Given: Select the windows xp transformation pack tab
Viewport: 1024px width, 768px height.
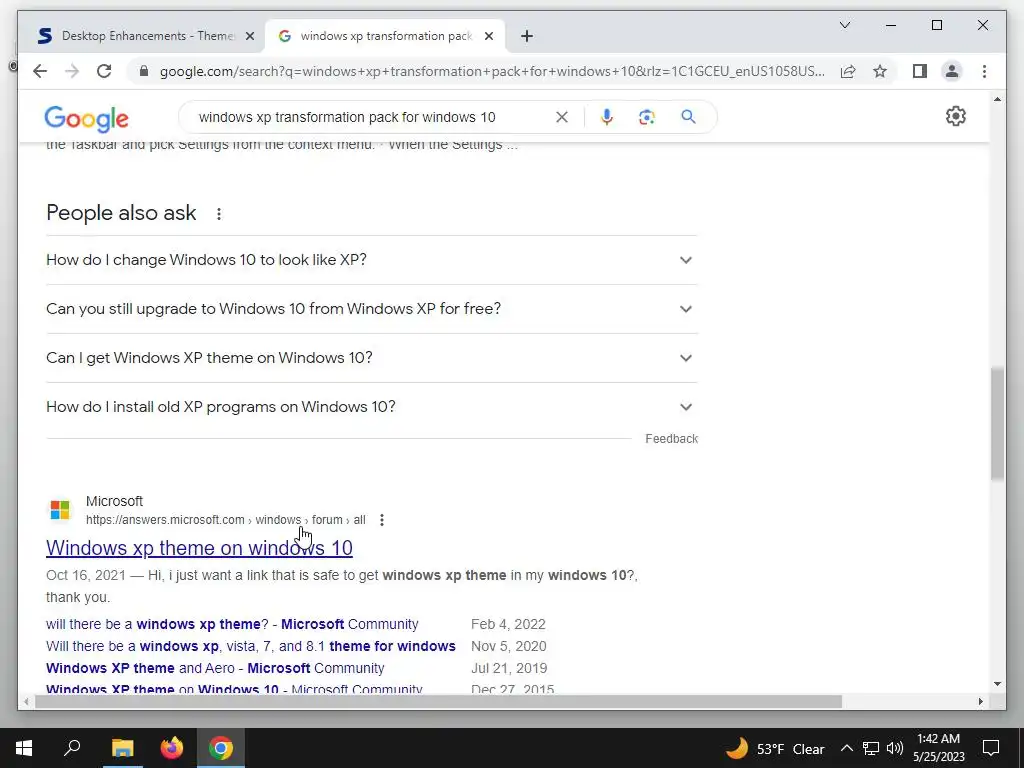Looking at the screenshot, I should click(385, 36).
